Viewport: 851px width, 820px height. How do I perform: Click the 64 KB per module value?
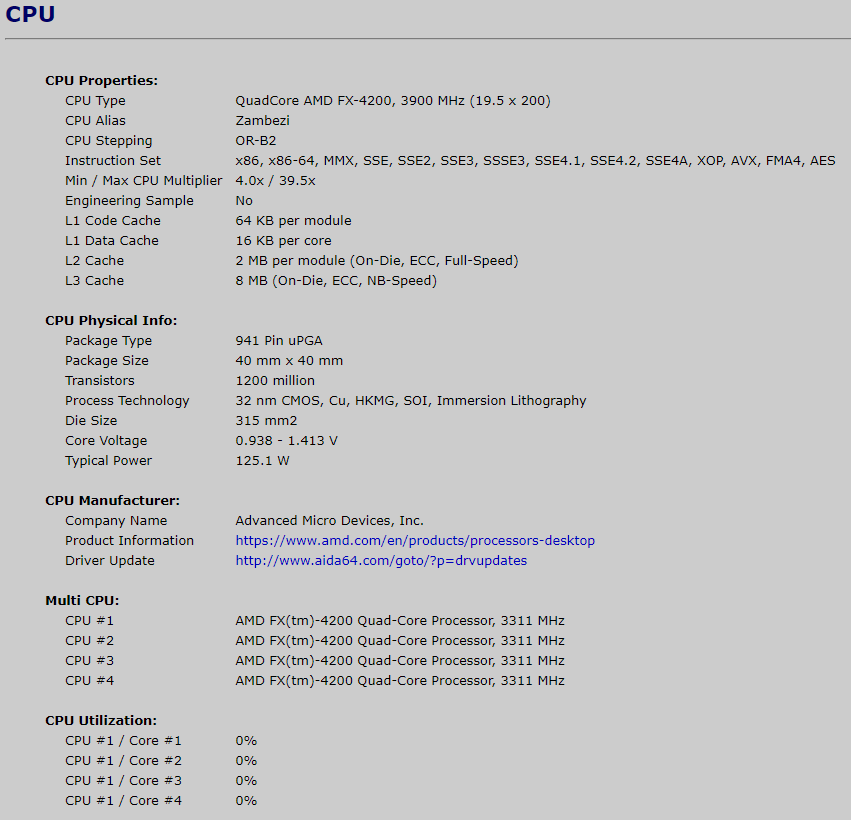pyautogui.click(x=293, y=220)
